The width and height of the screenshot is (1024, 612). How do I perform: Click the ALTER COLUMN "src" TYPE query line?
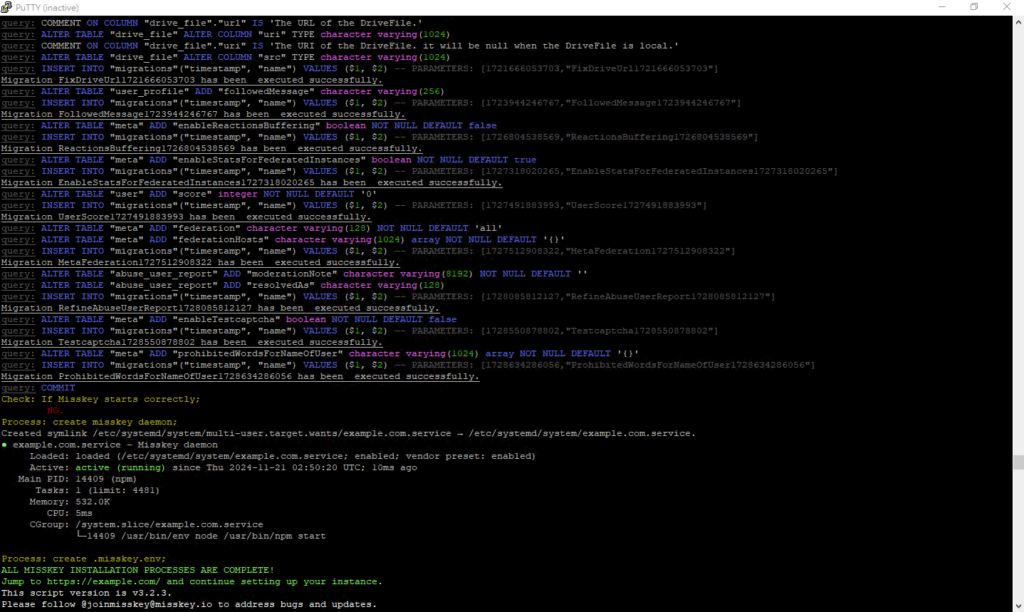(225, 57)
